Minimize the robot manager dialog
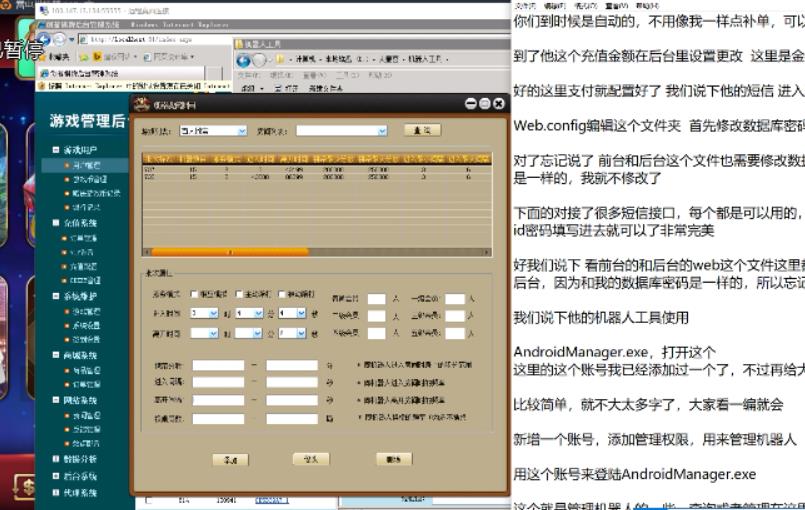805x510 pixels. click(x=471, y=103)
